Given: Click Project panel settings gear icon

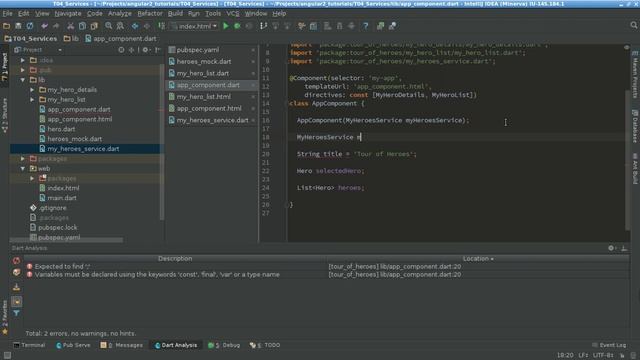Looking at the screenshot, I should pos(145,50).
